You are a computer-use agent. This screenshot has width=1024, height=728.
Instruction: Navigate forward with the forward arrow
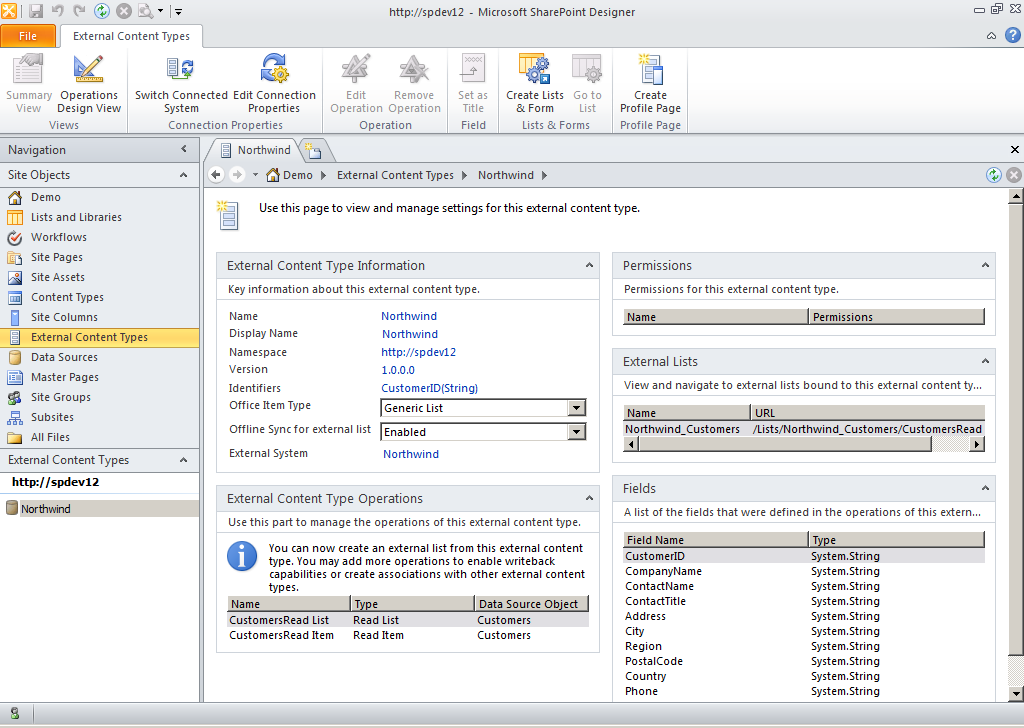click(x=237, y=175)
